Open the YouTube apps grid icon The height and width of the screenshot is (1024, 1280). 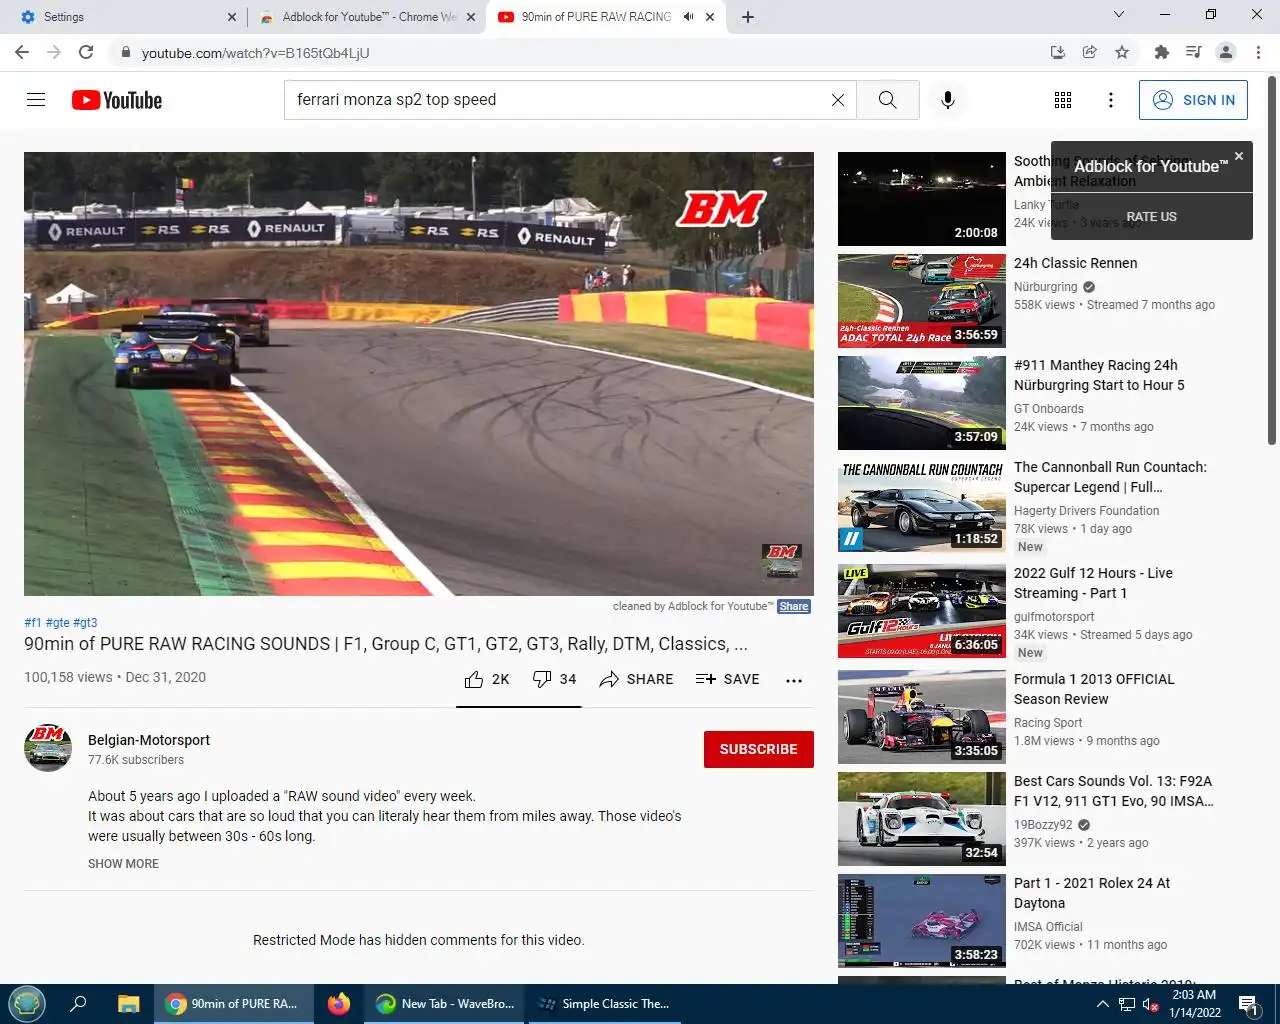[1063, 100]
